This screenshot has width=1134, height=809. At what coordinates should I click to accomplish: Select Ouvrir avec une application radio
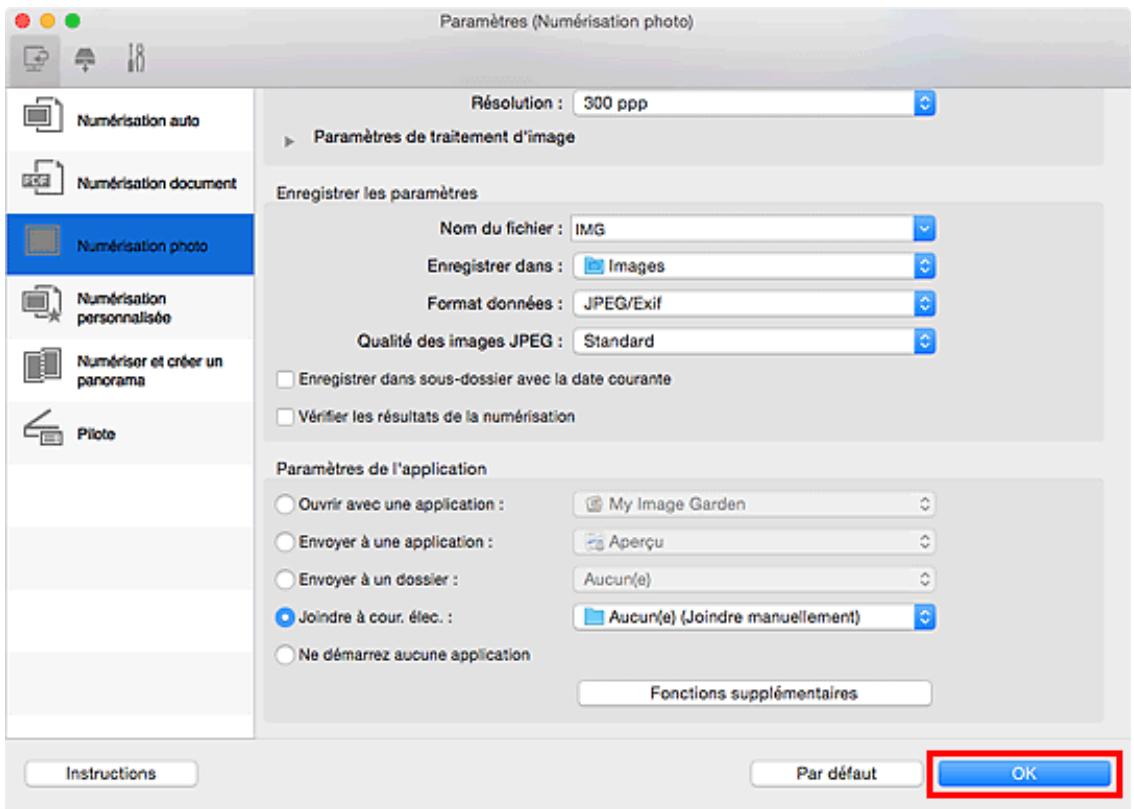(285, 505)
